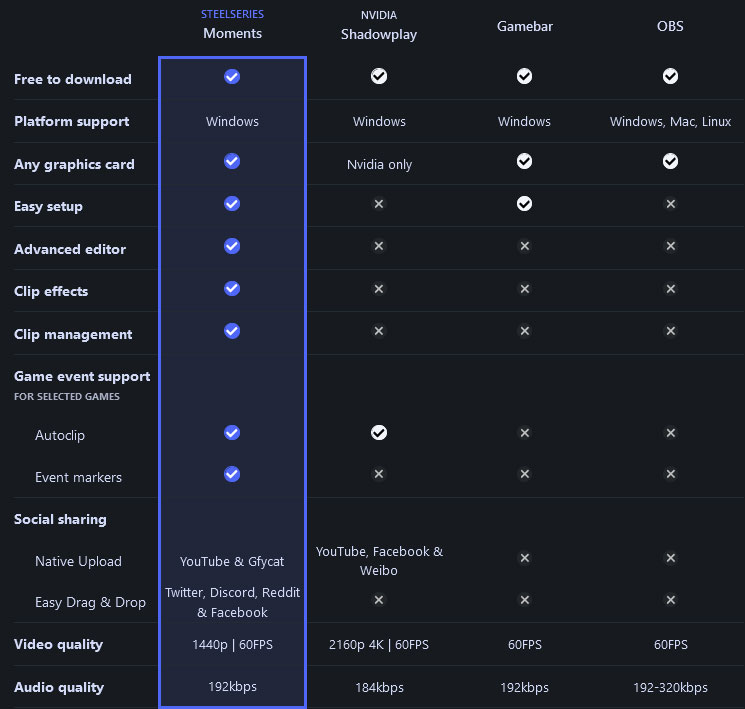Select the NVIDIA Shadowplay column header
Screen dimensions: 745x709
[x=379, y=26]
